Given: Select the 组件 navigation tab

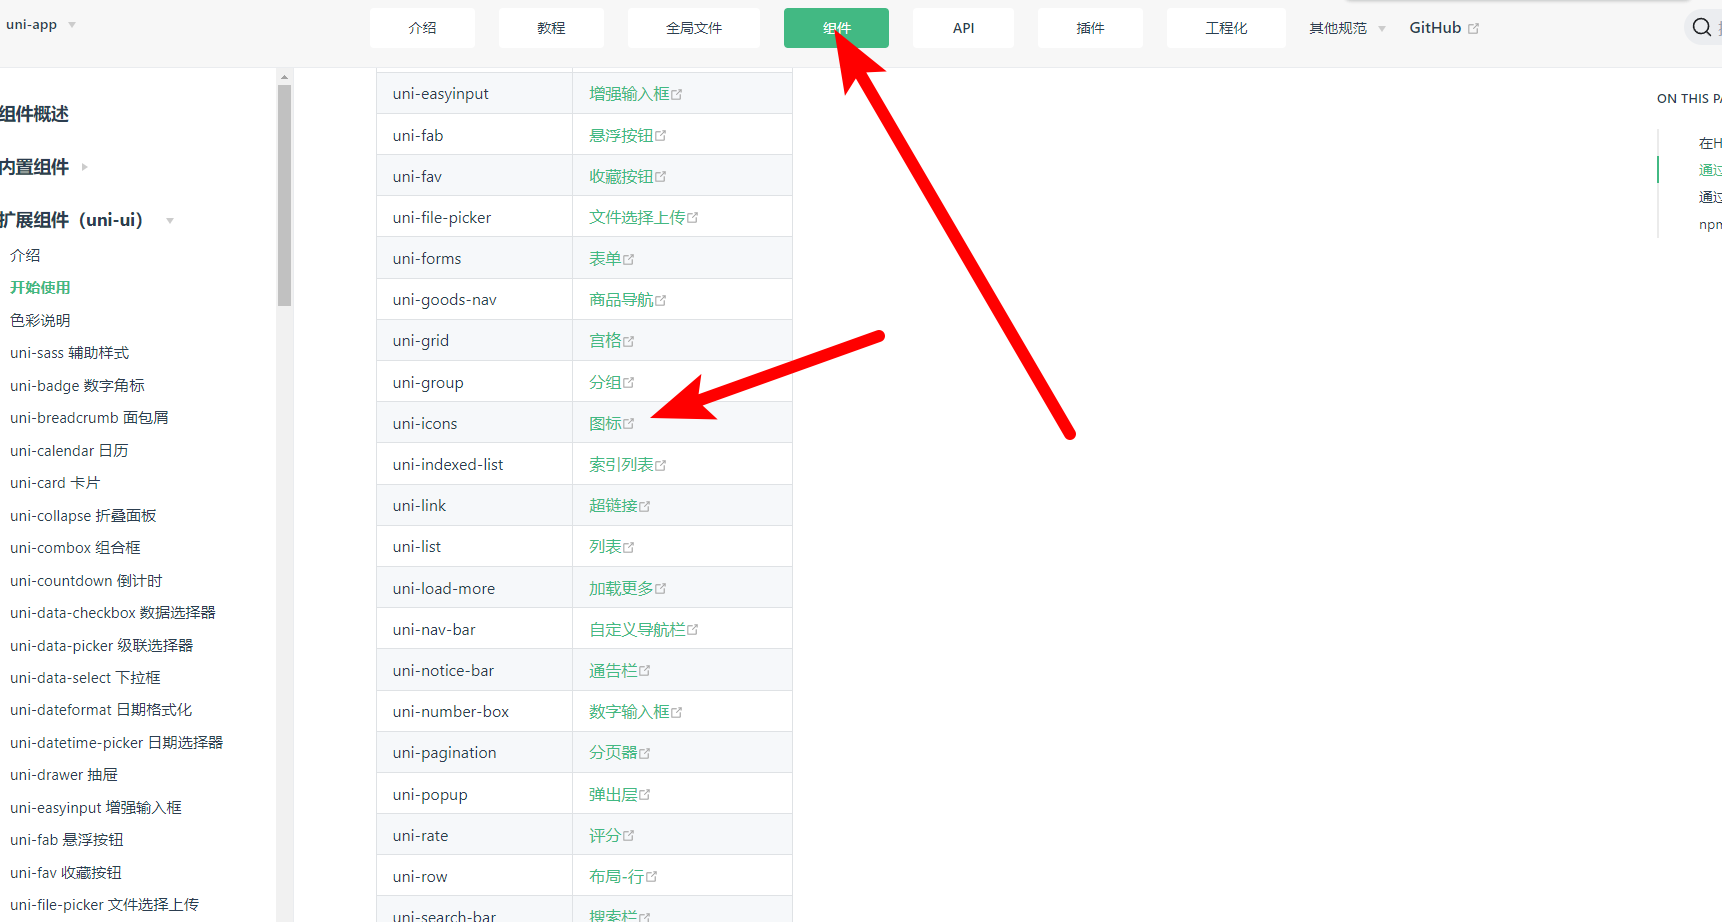Looking at the screenshot, I should (x=836, y=28).
